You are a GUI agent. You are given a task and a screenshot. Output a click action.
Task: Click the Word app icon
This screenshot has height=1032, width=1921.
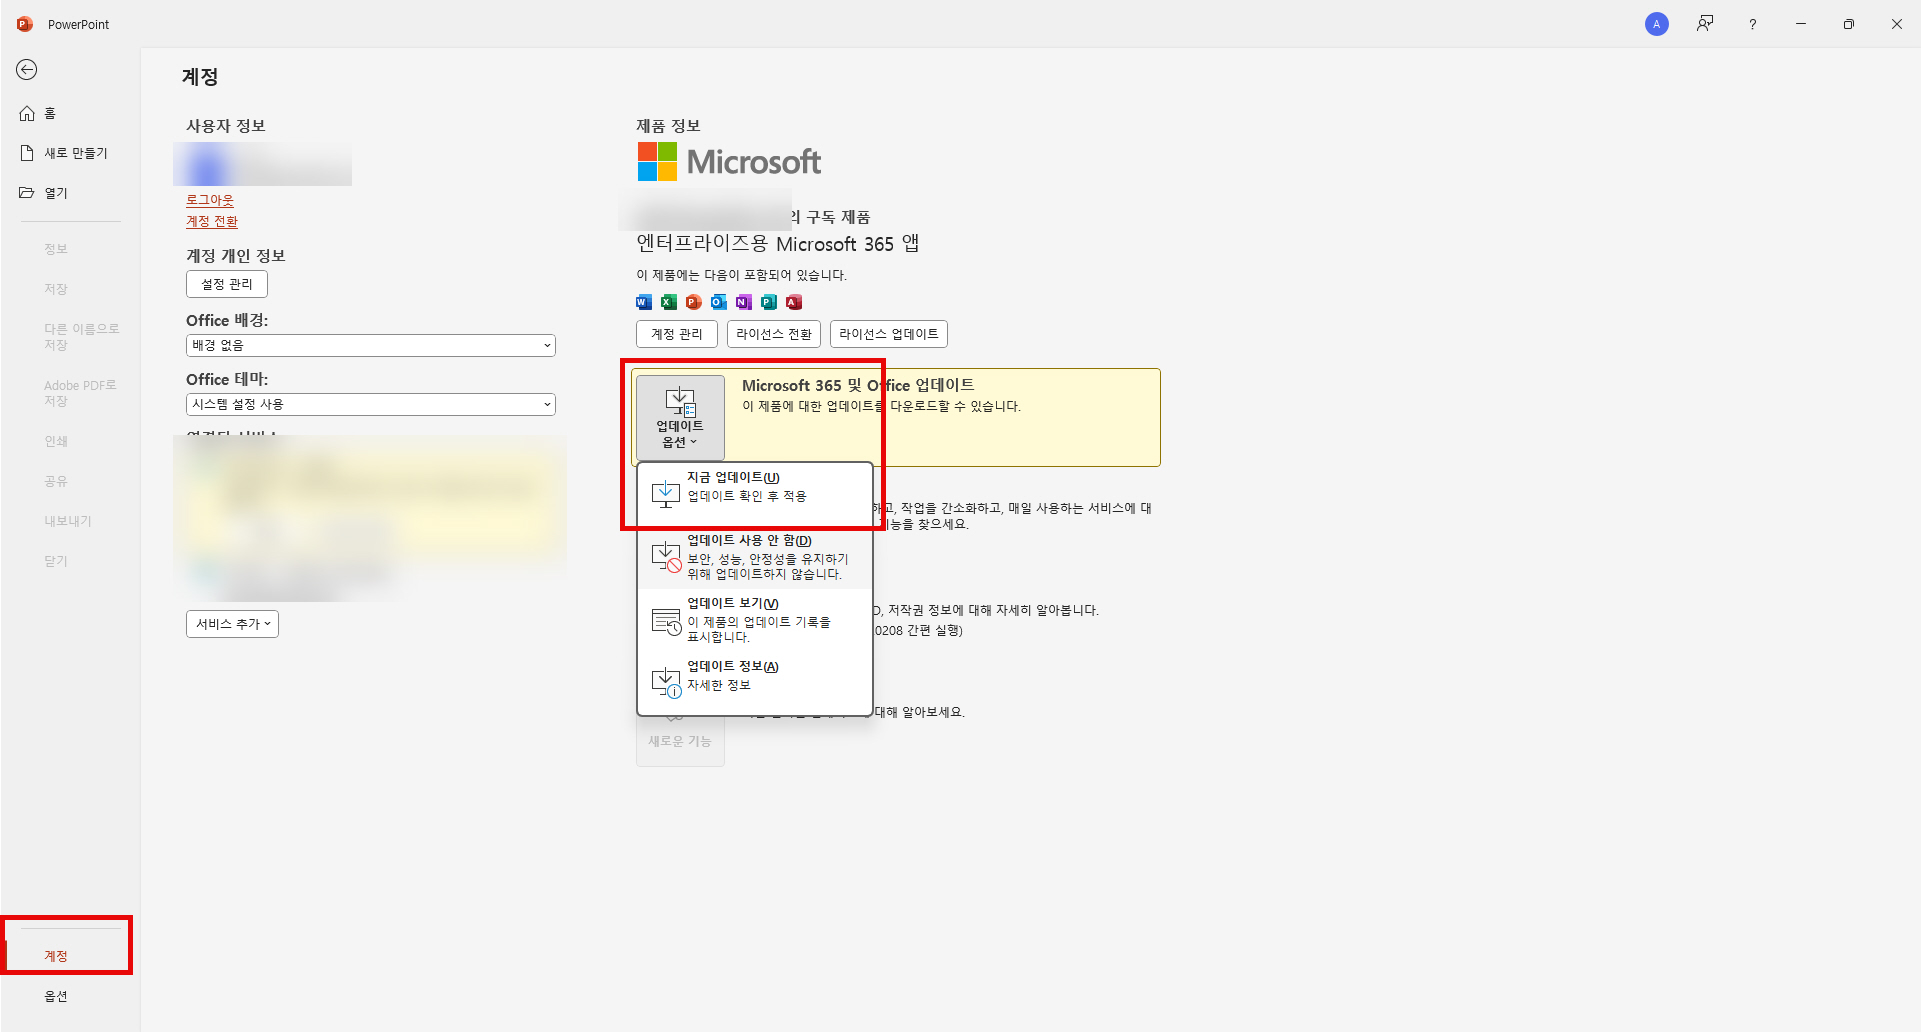[644, 302]
